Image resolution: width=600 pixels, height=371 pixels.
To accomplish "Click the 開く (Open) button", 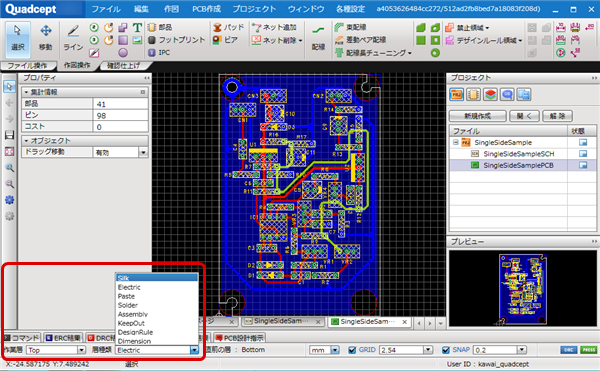I will [524, 116].
